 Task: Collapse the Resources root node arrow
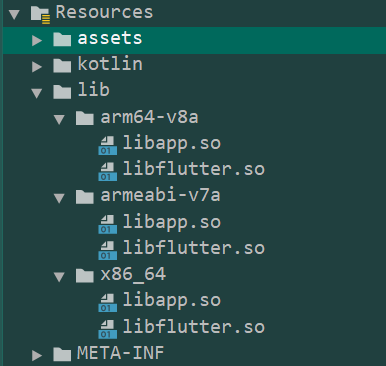[x=14, y=14]
